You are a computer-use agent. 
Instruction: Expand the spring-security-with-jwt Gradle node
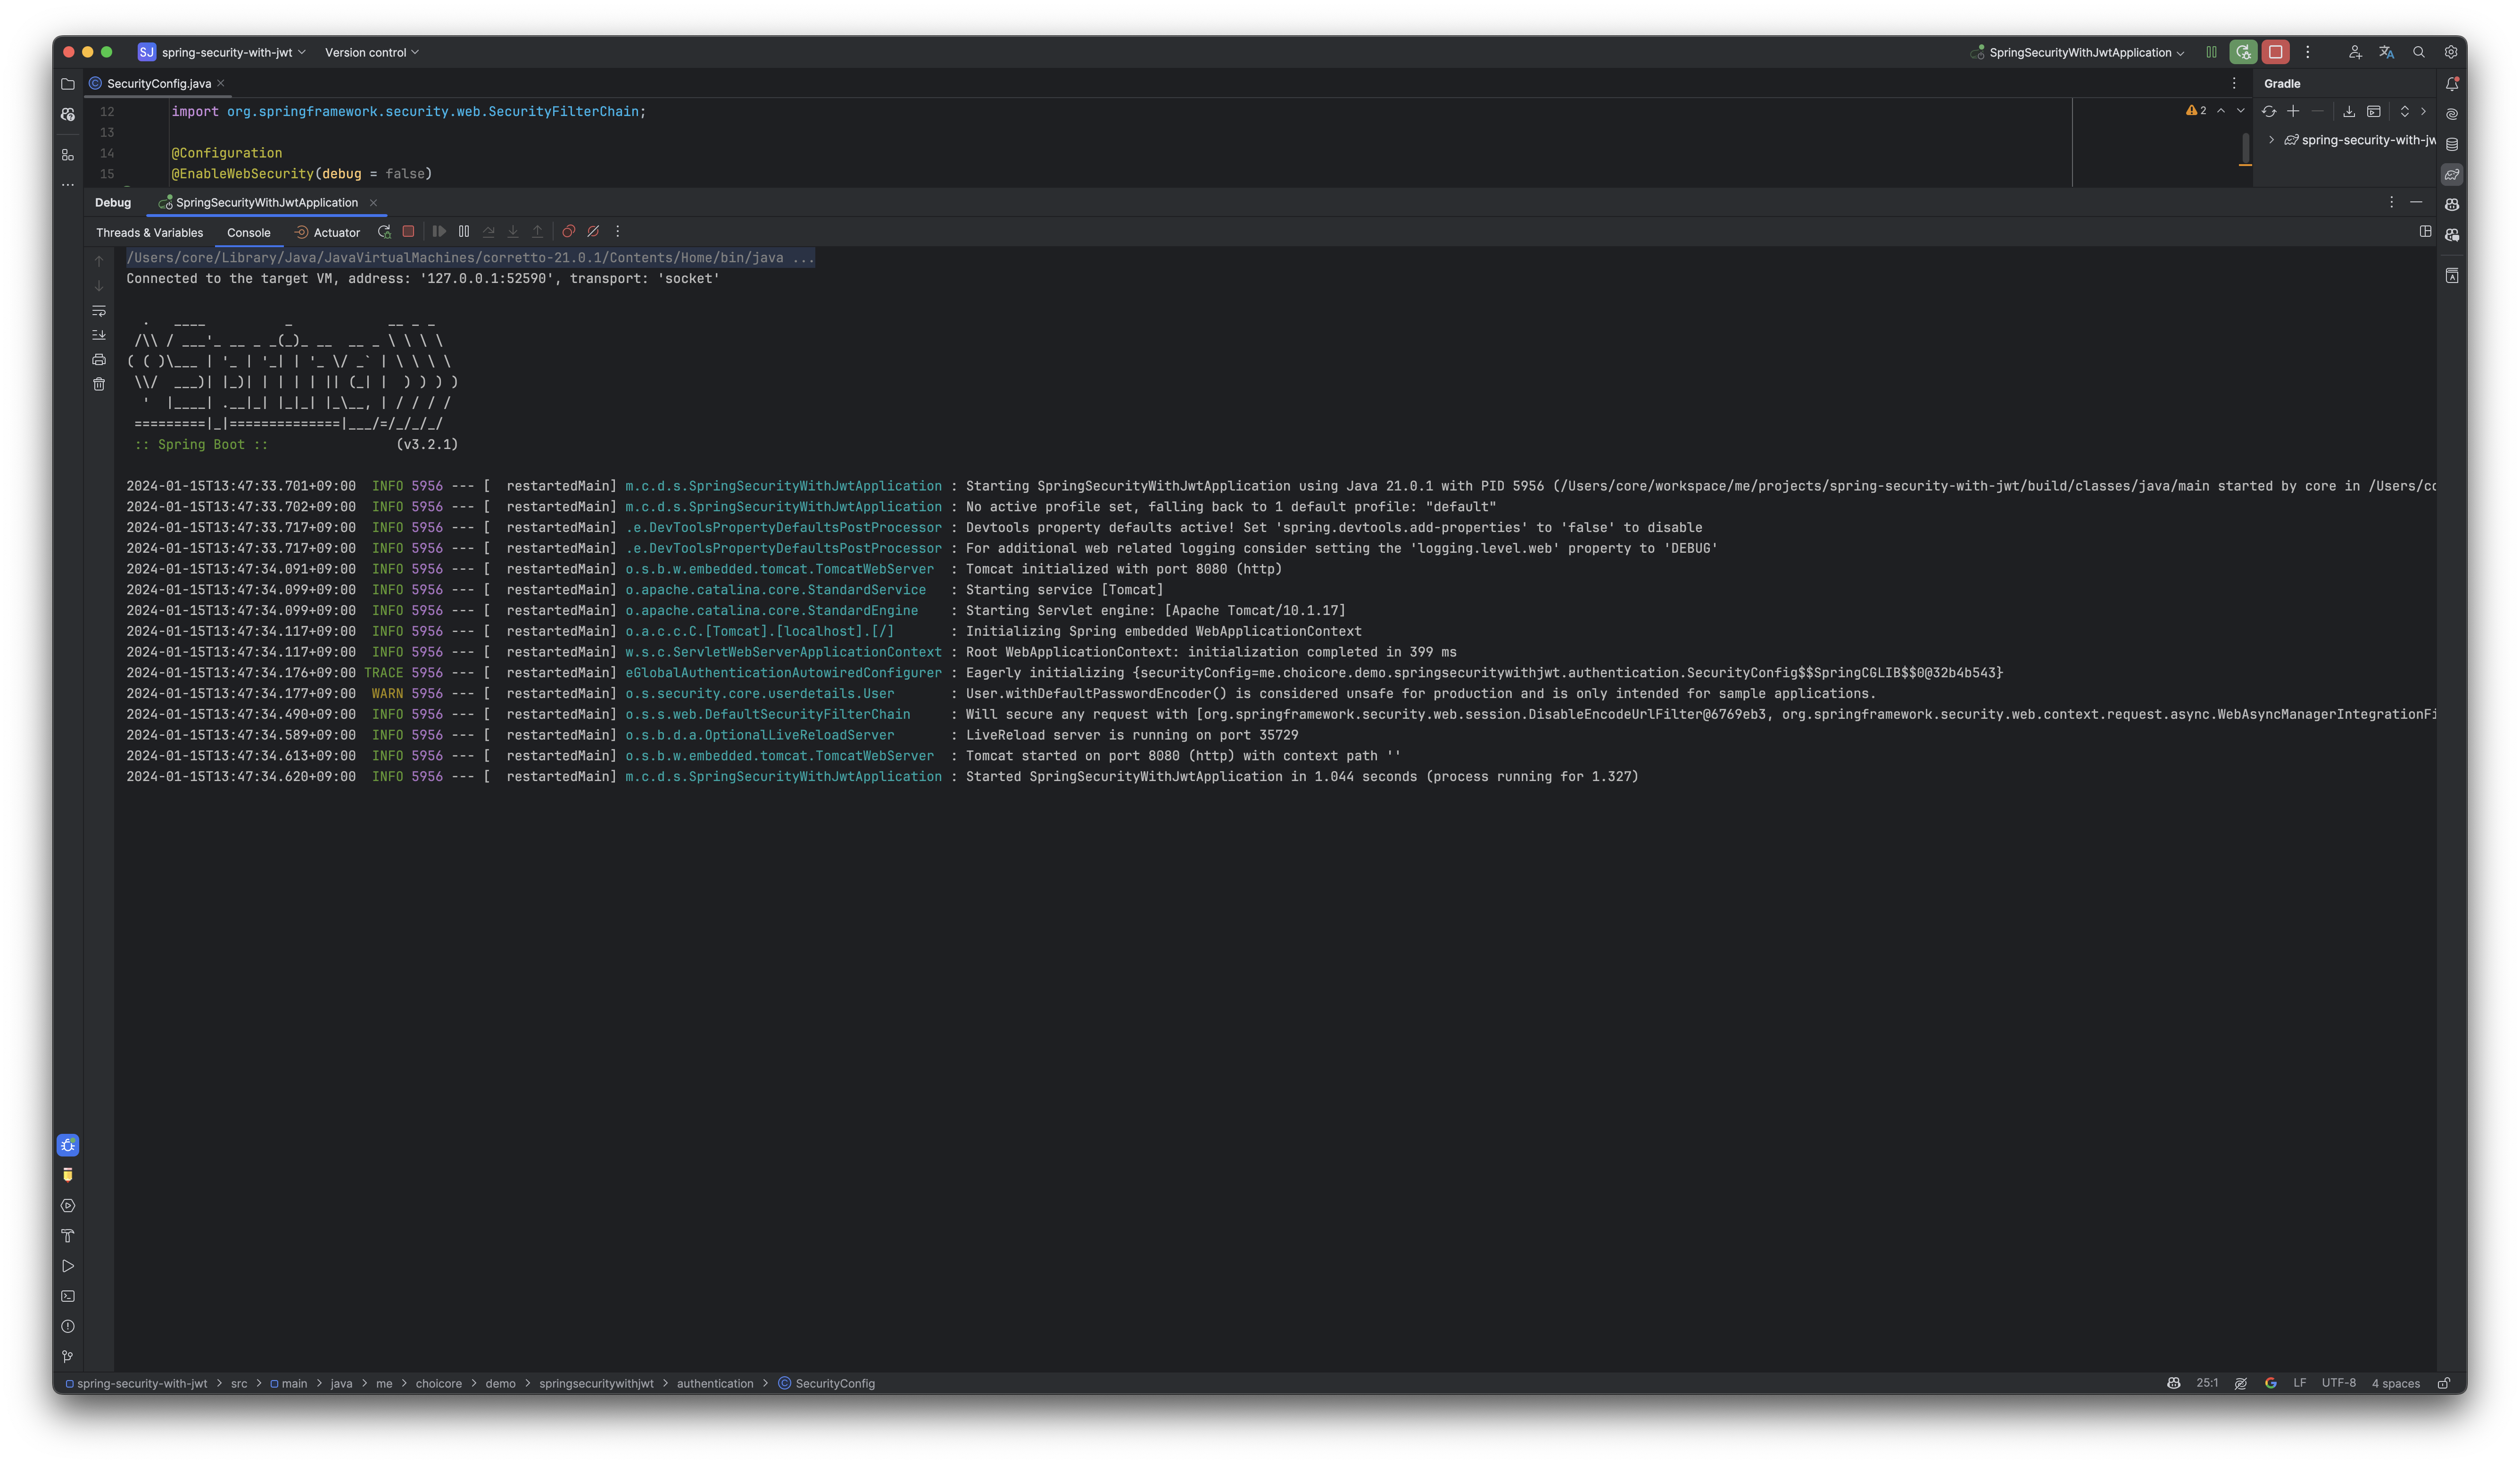(2272, 140)
